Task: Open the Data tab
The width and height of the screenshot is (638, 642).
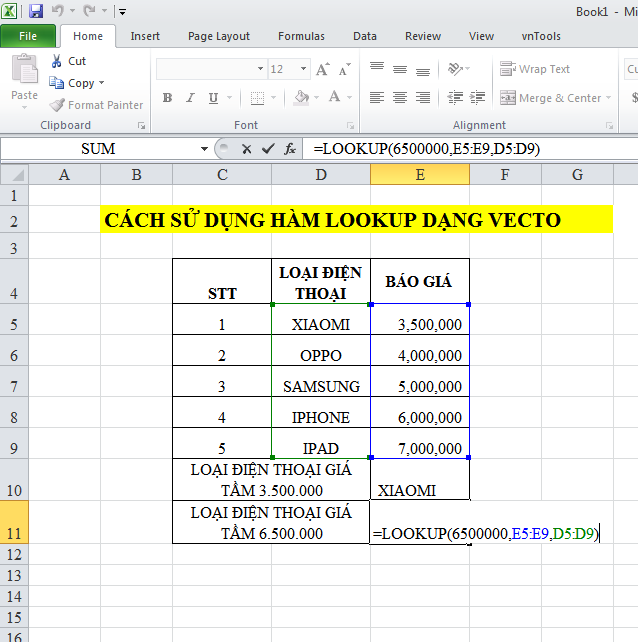Action: pyautogui.click(x=364, y=36)
